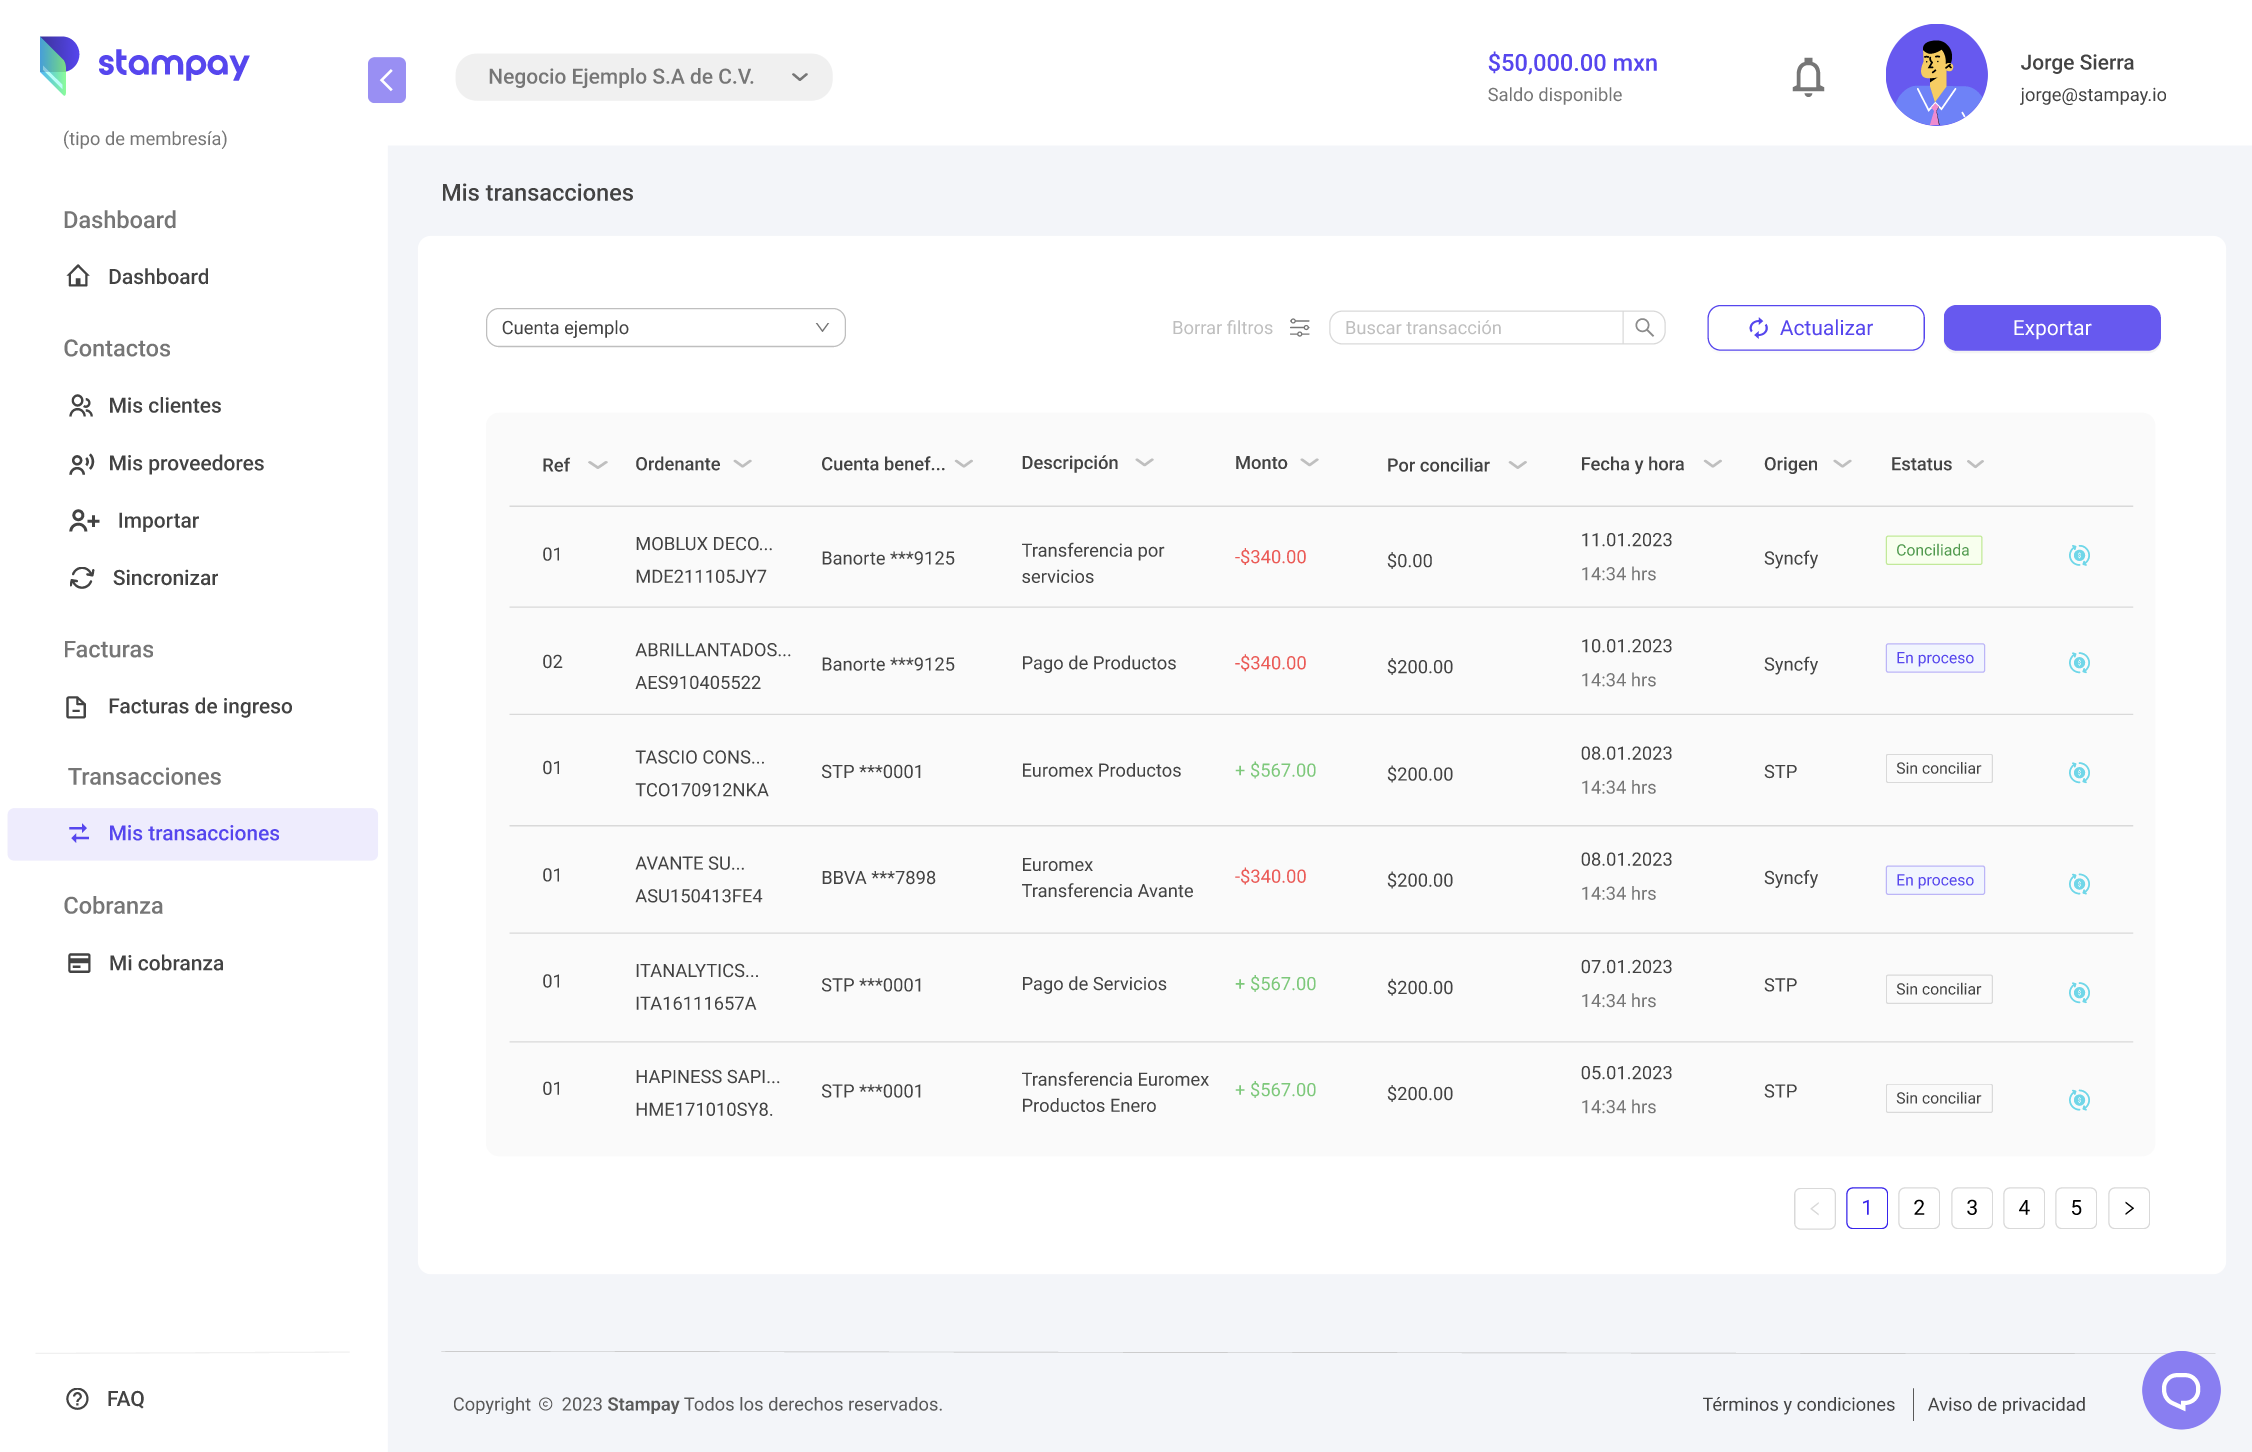Viewport: 2252px width, 1452px height.
Task: Click the notification bell icon
Action: (x=1807, y=77)
